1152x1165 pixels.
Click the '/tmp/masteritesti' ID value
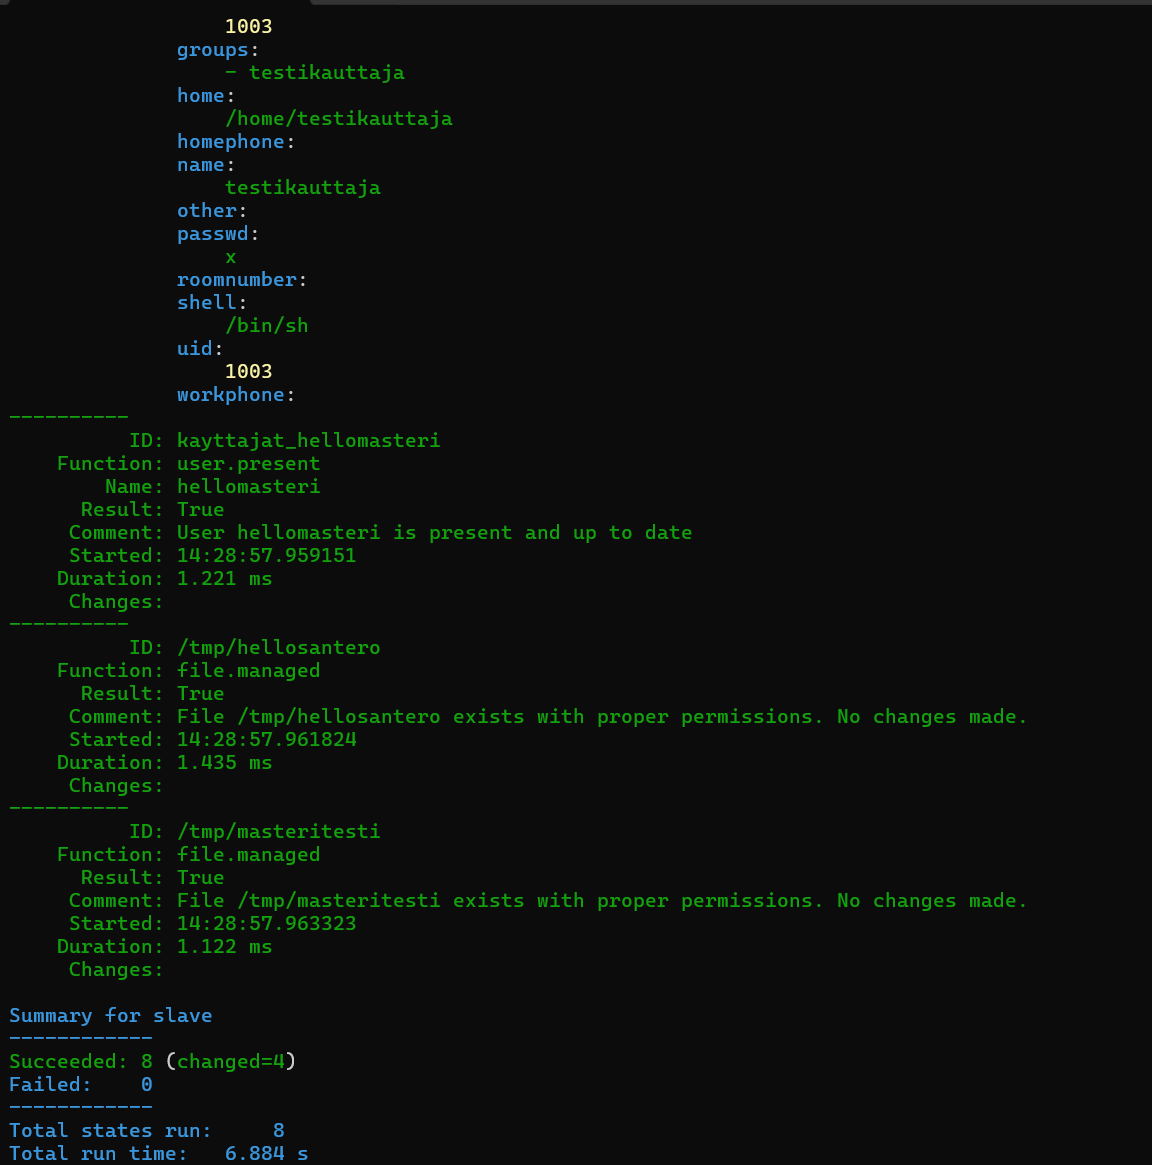(x=278, y=831)
